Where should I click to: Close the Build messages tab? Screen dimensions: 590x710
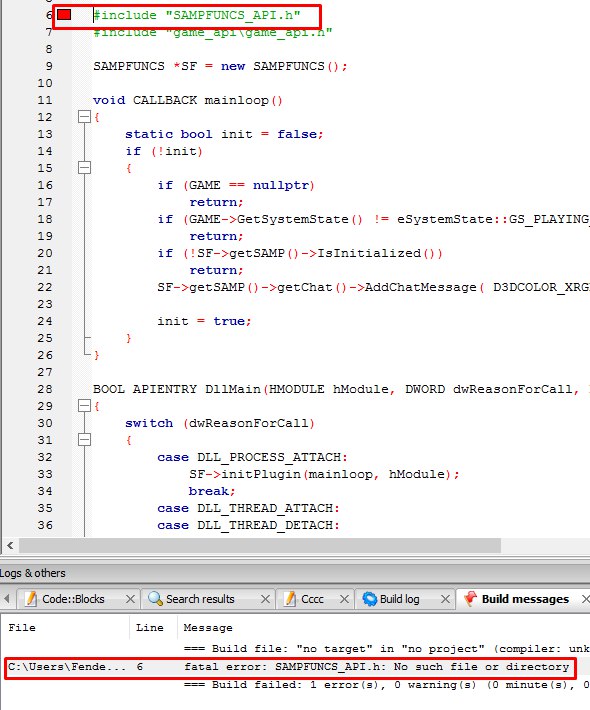[586, 599]
